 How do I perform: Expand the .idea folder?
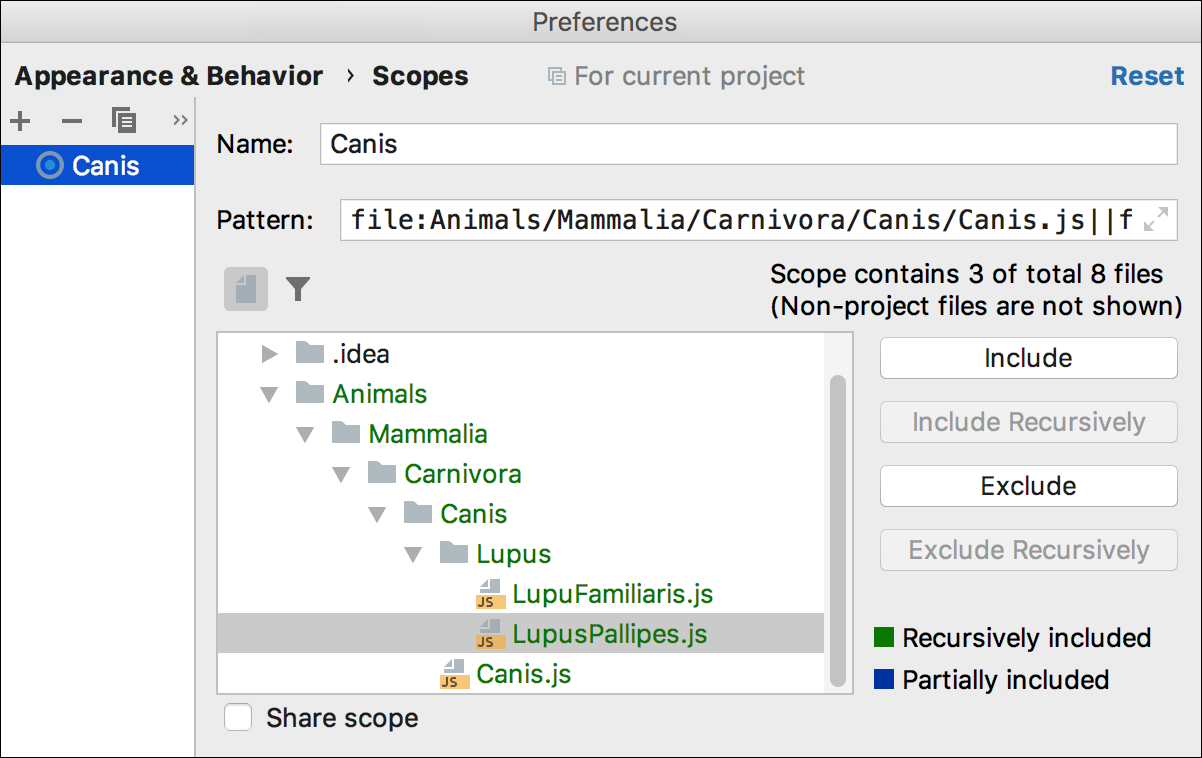click(268, 353)
